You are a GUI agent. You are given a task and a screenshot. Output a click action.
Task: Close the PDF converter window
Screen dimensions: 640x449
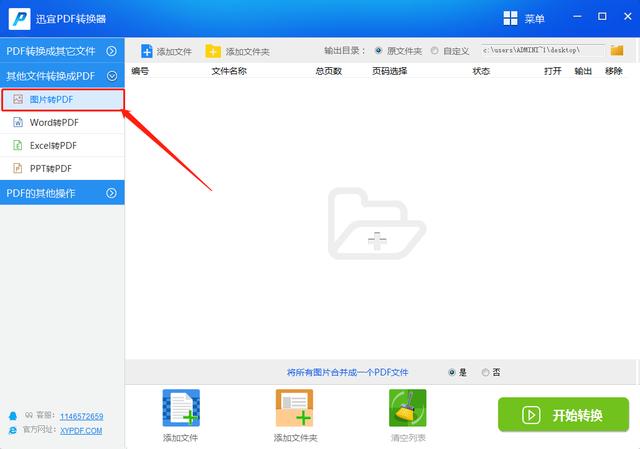coord(628,17)
